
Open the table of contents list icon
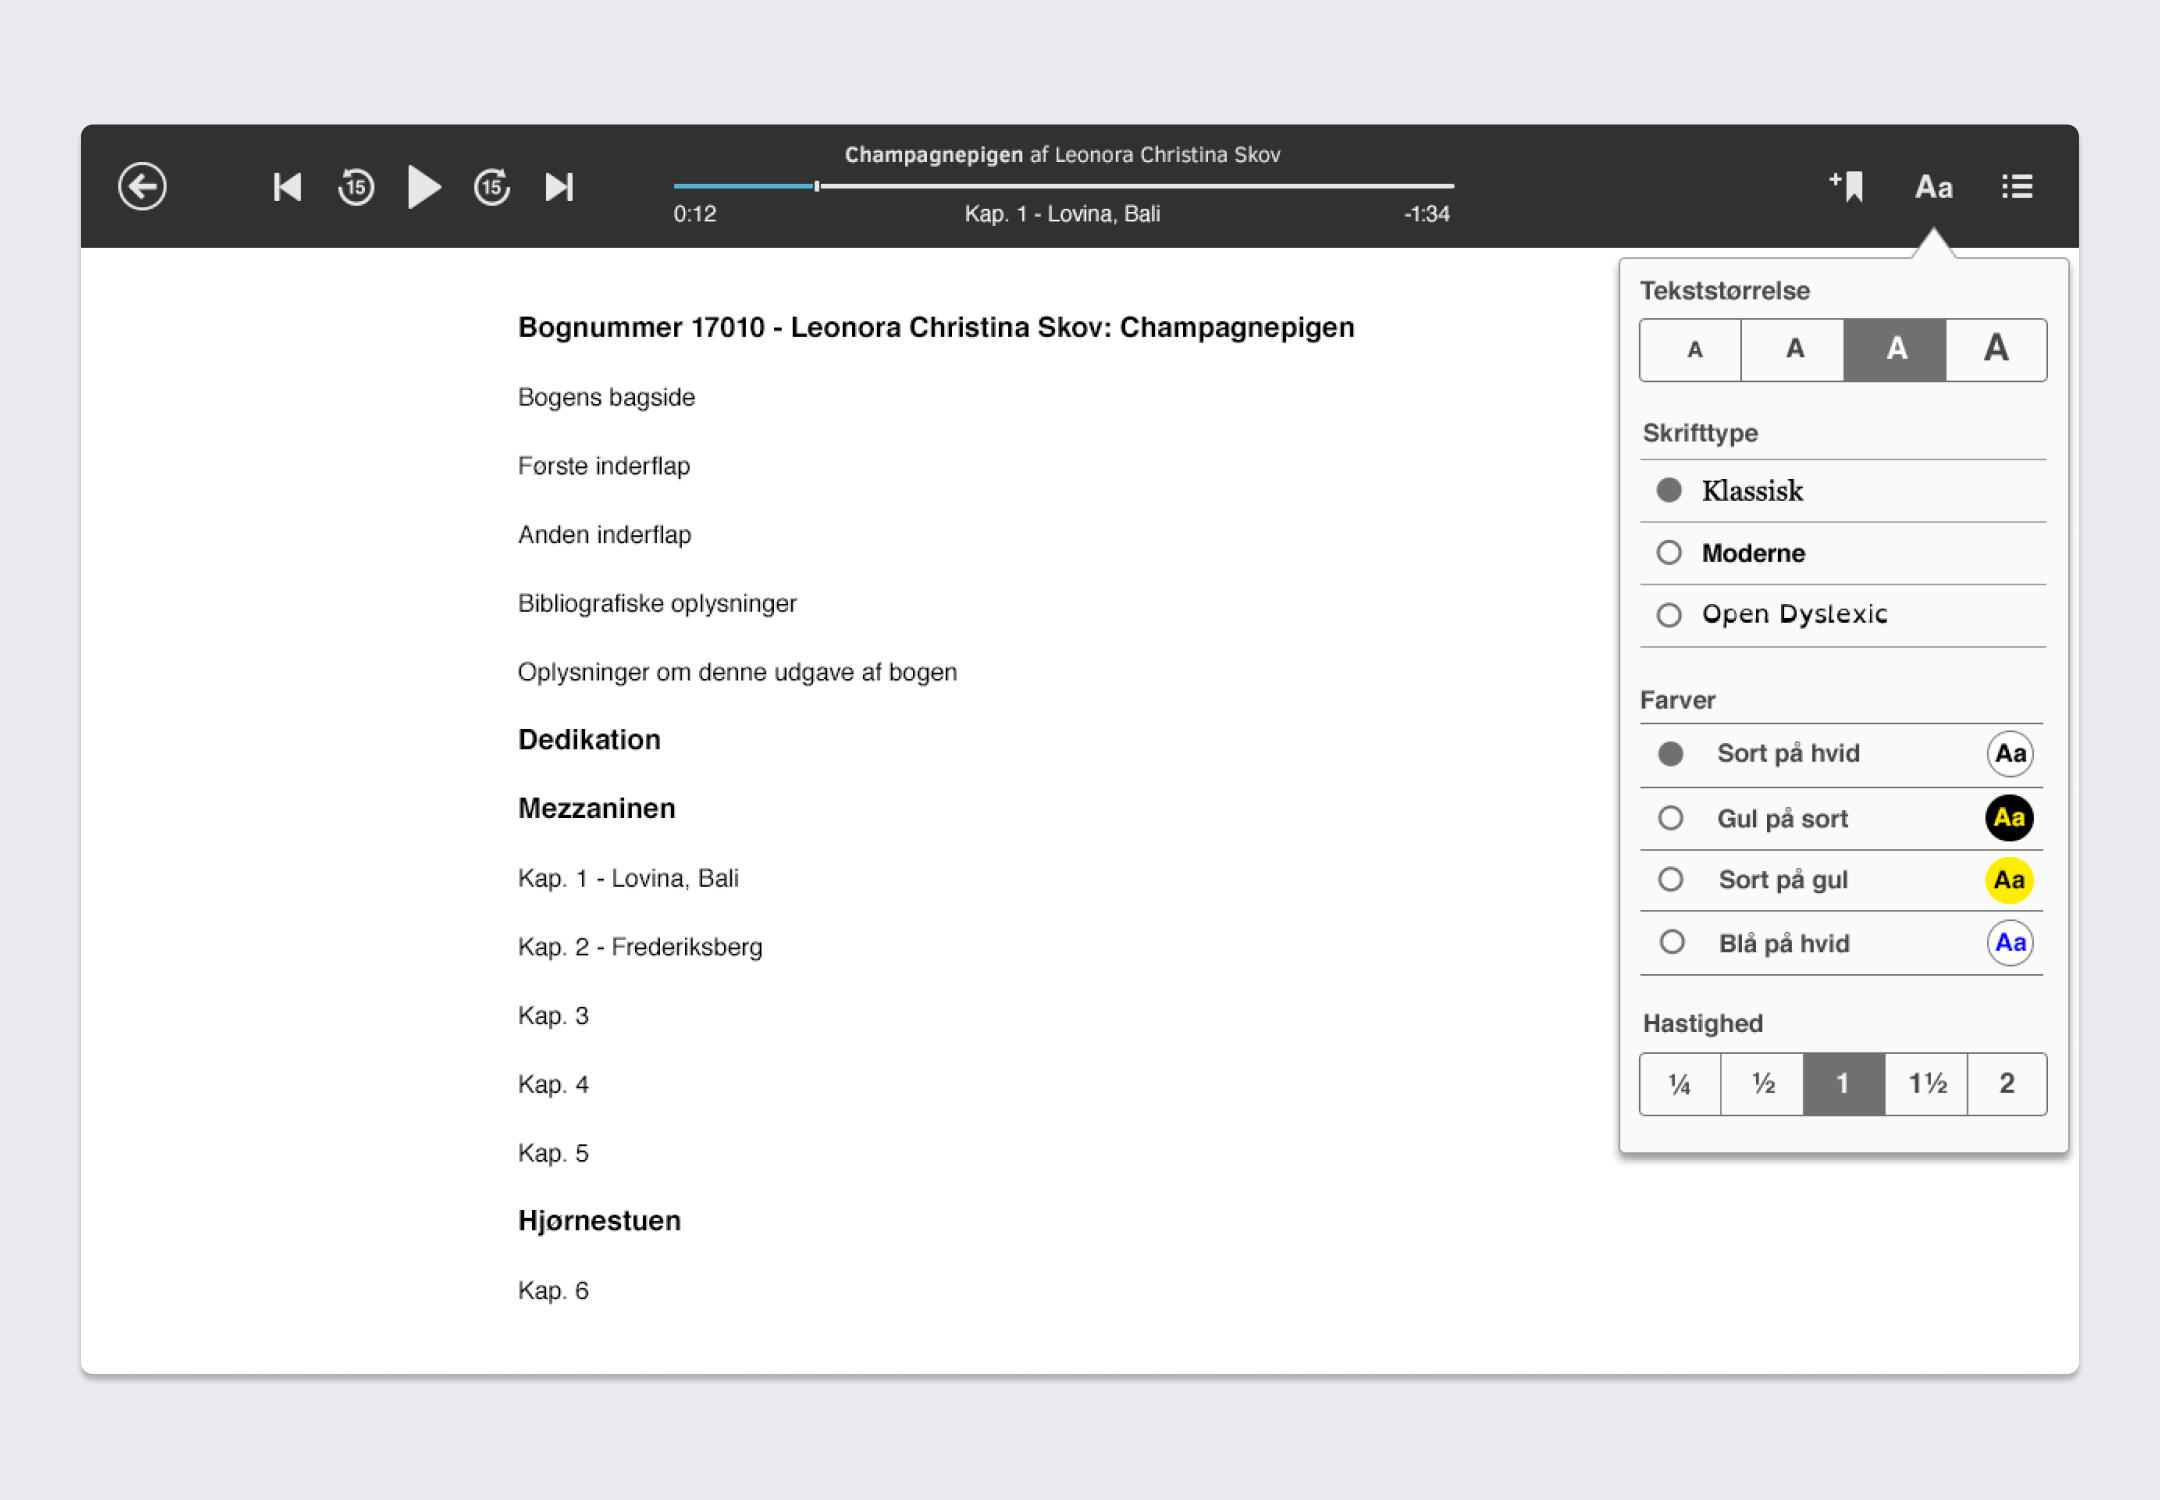(2017, 187)
